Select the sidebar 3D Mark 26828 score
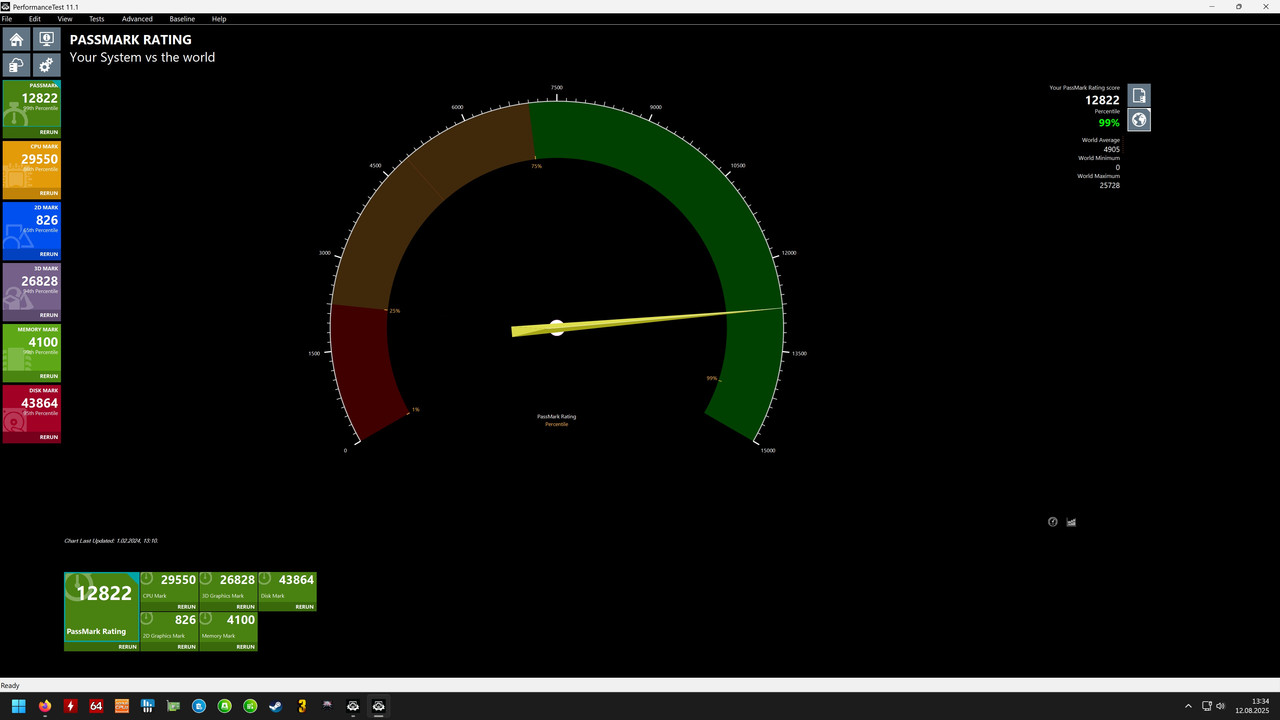Screen dimensions: 1280x720 [x=39, y=281]
